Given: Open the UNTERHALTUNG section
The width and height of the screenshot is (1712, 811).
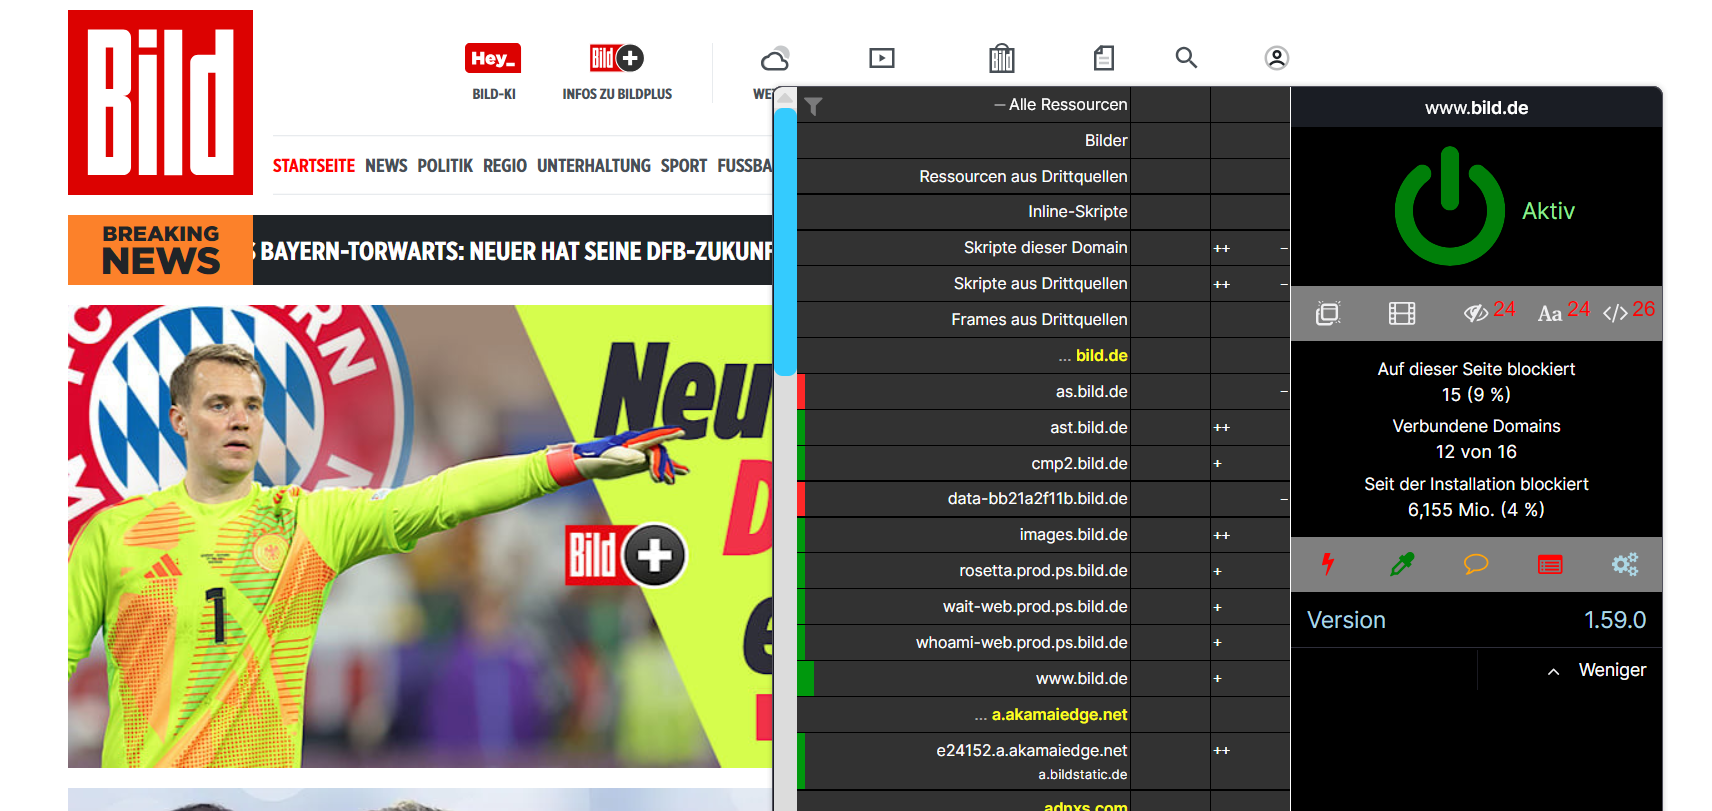Looking at the screenshot, I should [x=594, y=166].
